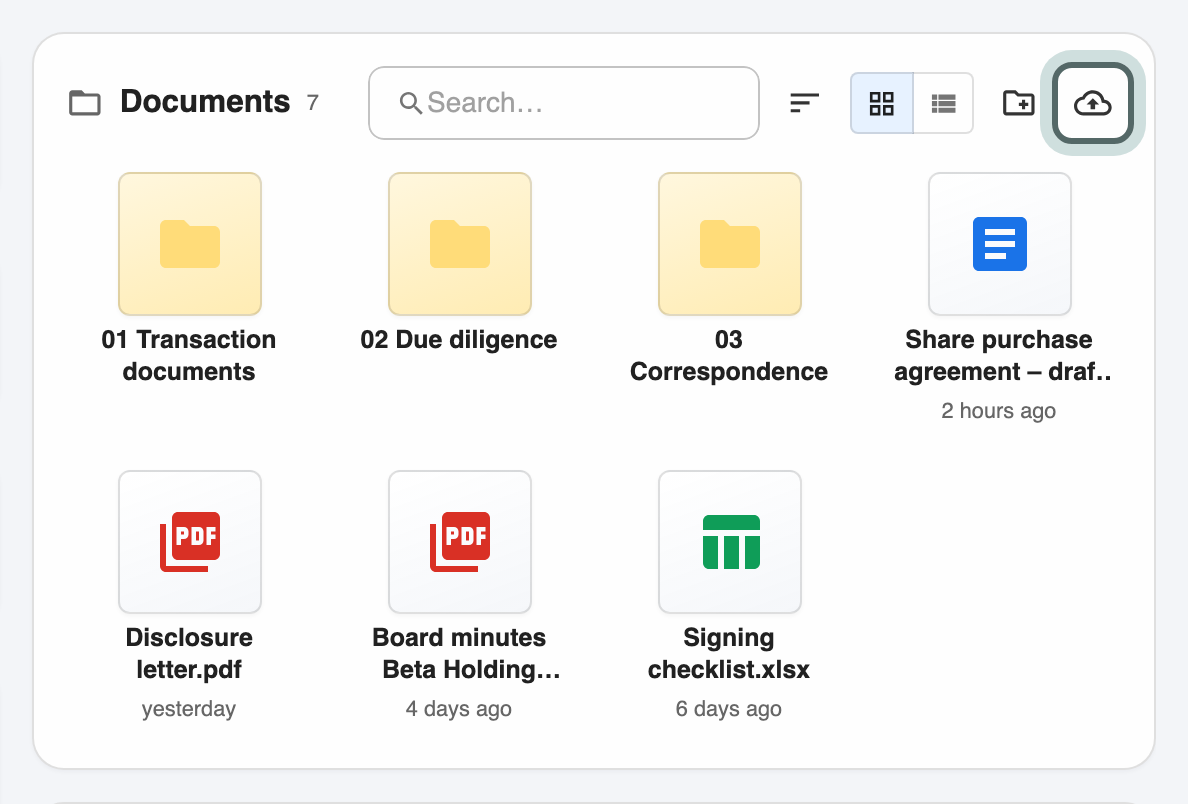This screenshot has height=804, width=1188.
Task: Open Signing checklist.xlsx spreadsheet icon
Action: click(x=730, y=542)
